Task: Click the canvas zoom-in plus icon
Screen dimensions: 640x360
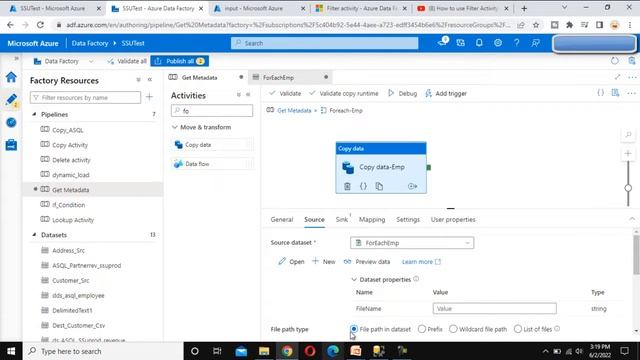Action: (628, 154)
